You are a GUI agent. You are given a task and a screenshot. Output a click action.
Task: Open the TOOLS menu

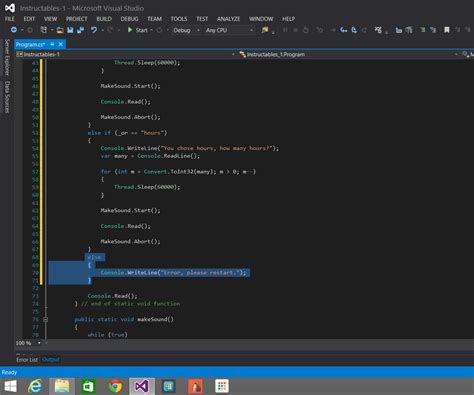click(179, 19)
